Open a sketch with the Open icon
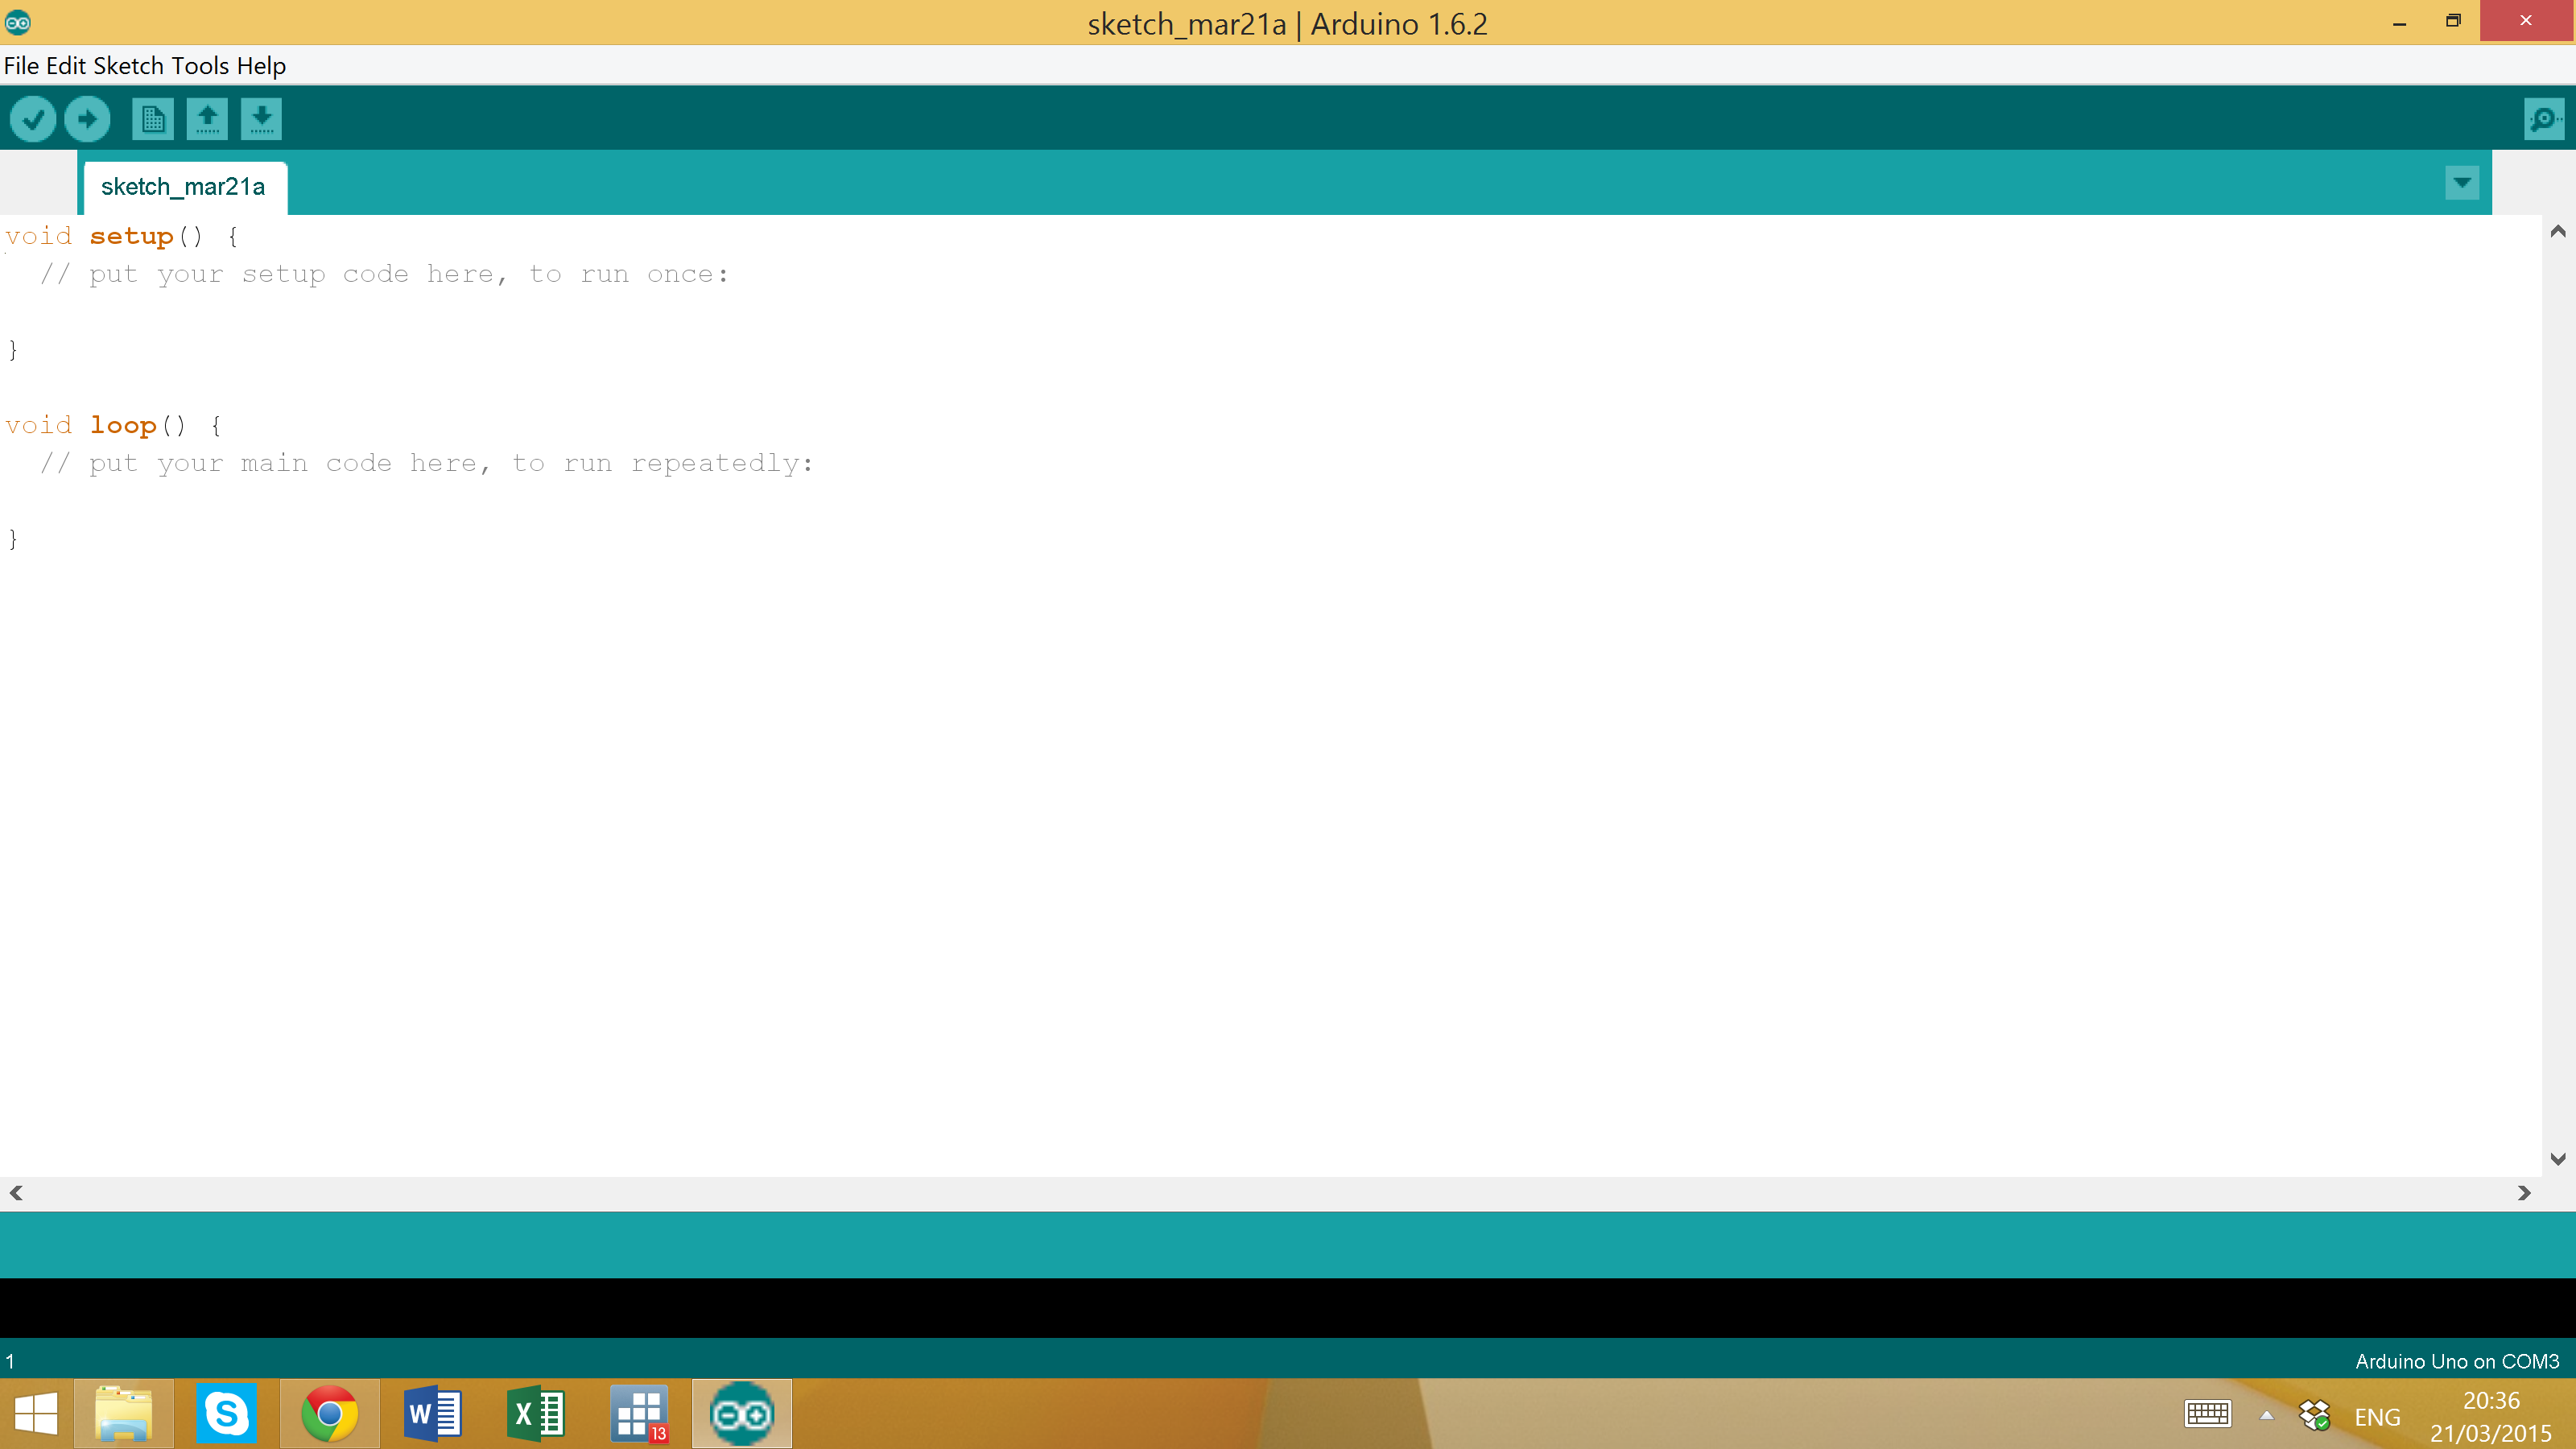The width and height of the screenshot is (2576, 1449). click(207, 119)
